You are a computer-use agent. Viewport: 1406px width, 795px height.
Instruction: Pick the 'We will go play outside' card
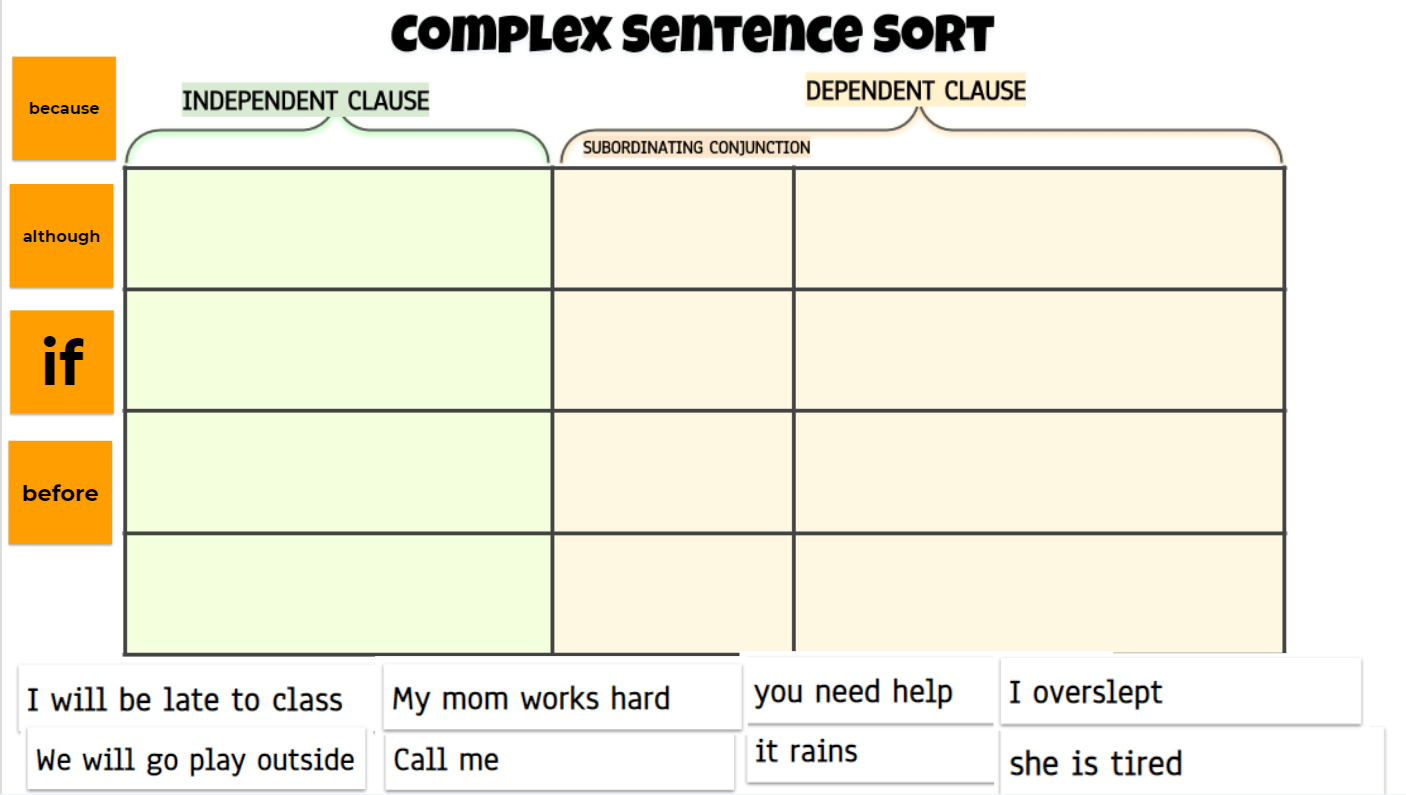click(x=197, y=760)
